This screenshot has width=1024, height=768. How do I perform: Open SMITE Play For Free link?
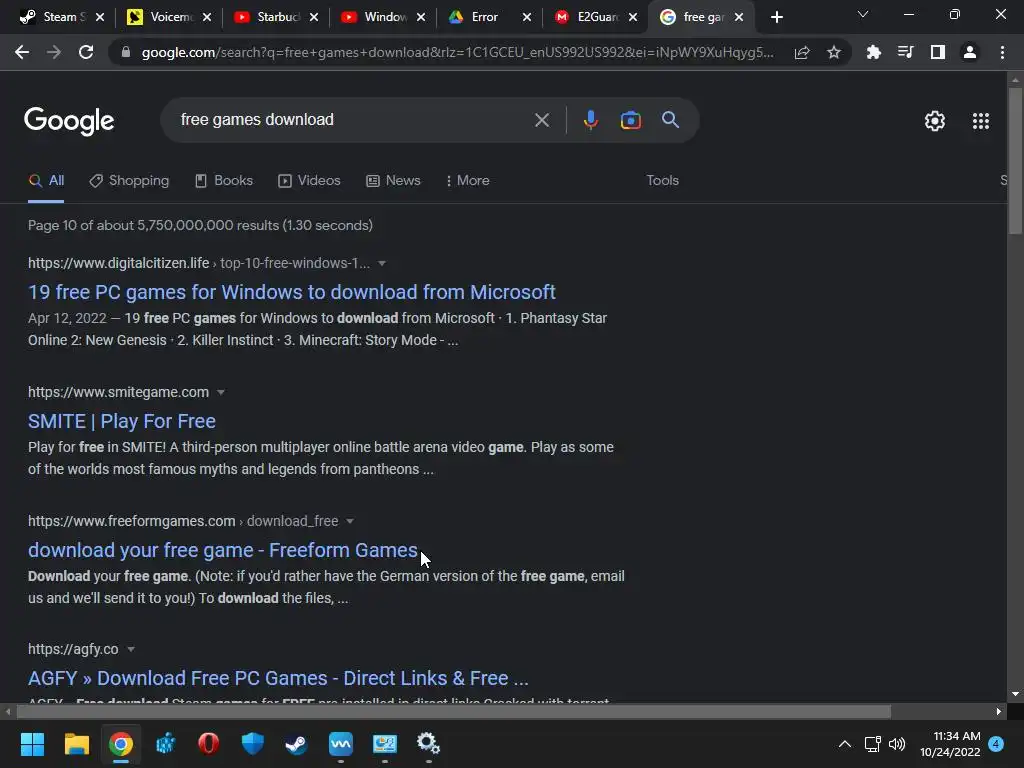(x=121, y=421)
